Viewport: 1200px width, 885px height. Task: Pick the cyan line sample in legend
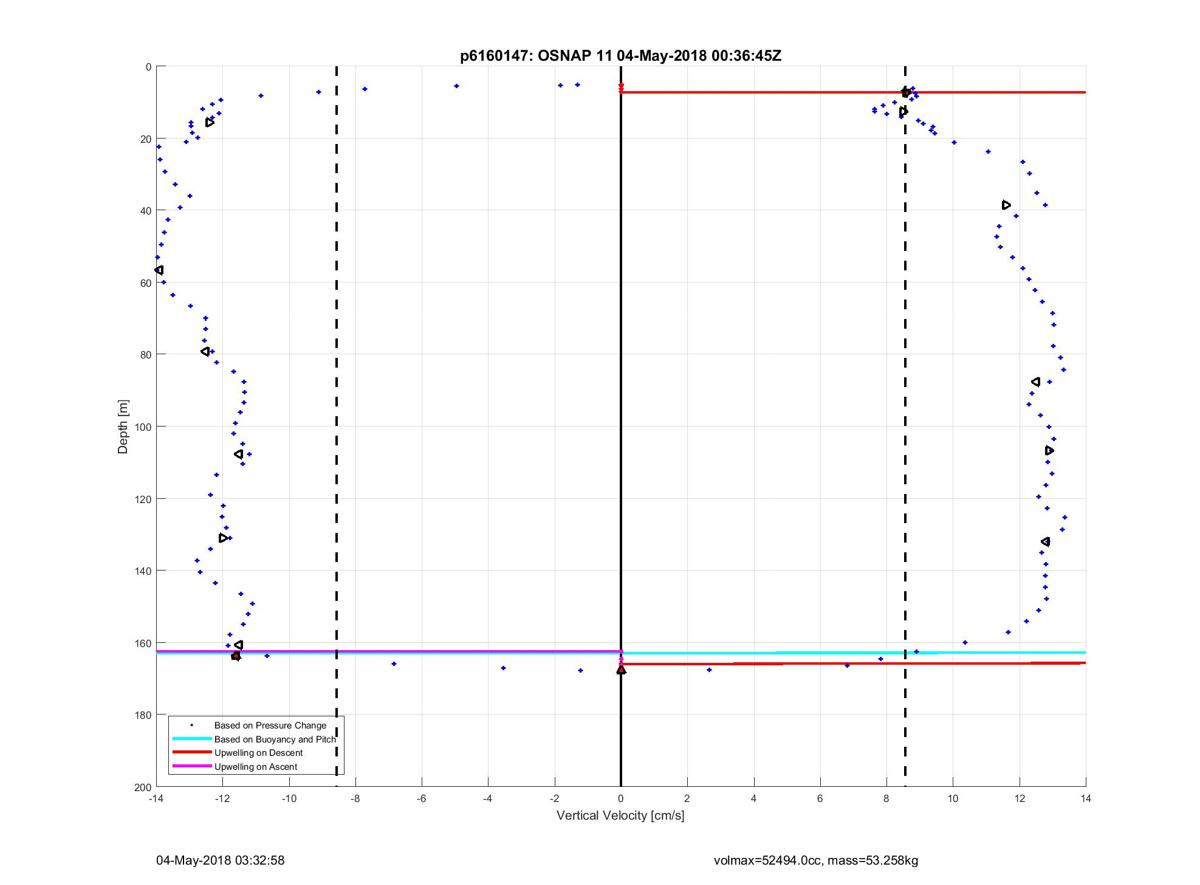(x=191, y=739)
